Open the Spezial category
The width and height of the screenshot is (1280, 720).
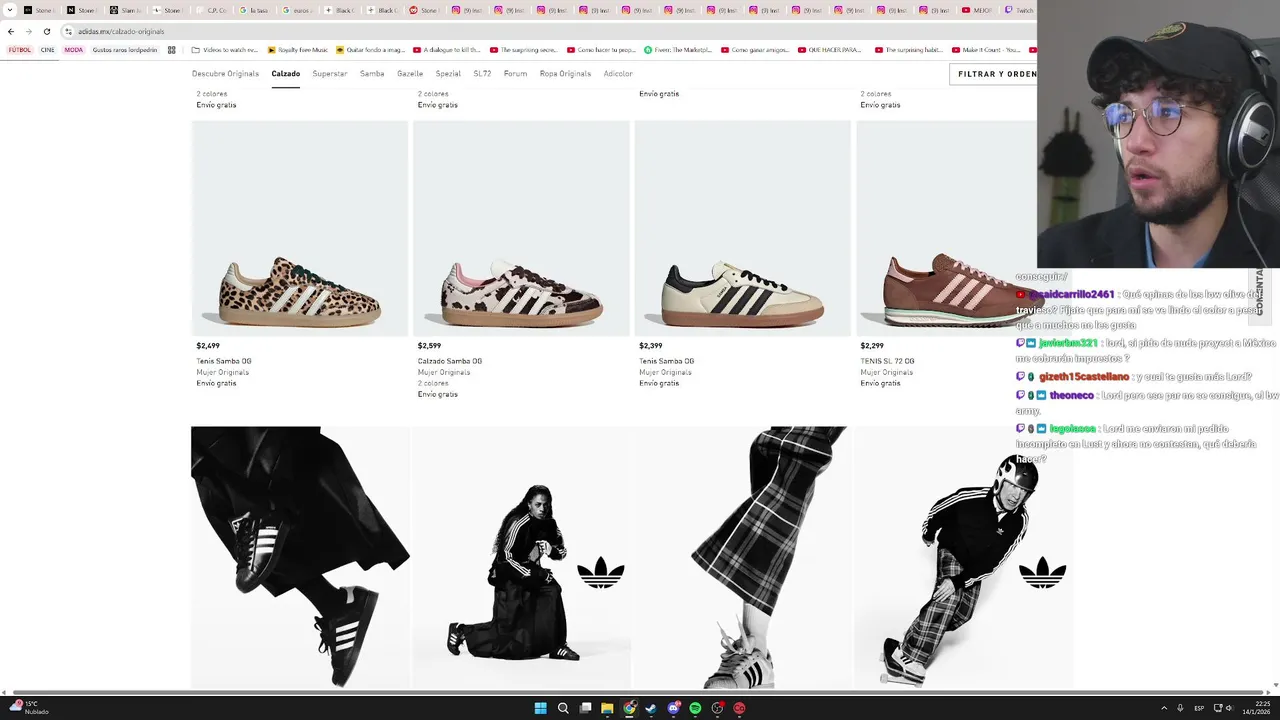pyautogui.click(x=448, y=74)
